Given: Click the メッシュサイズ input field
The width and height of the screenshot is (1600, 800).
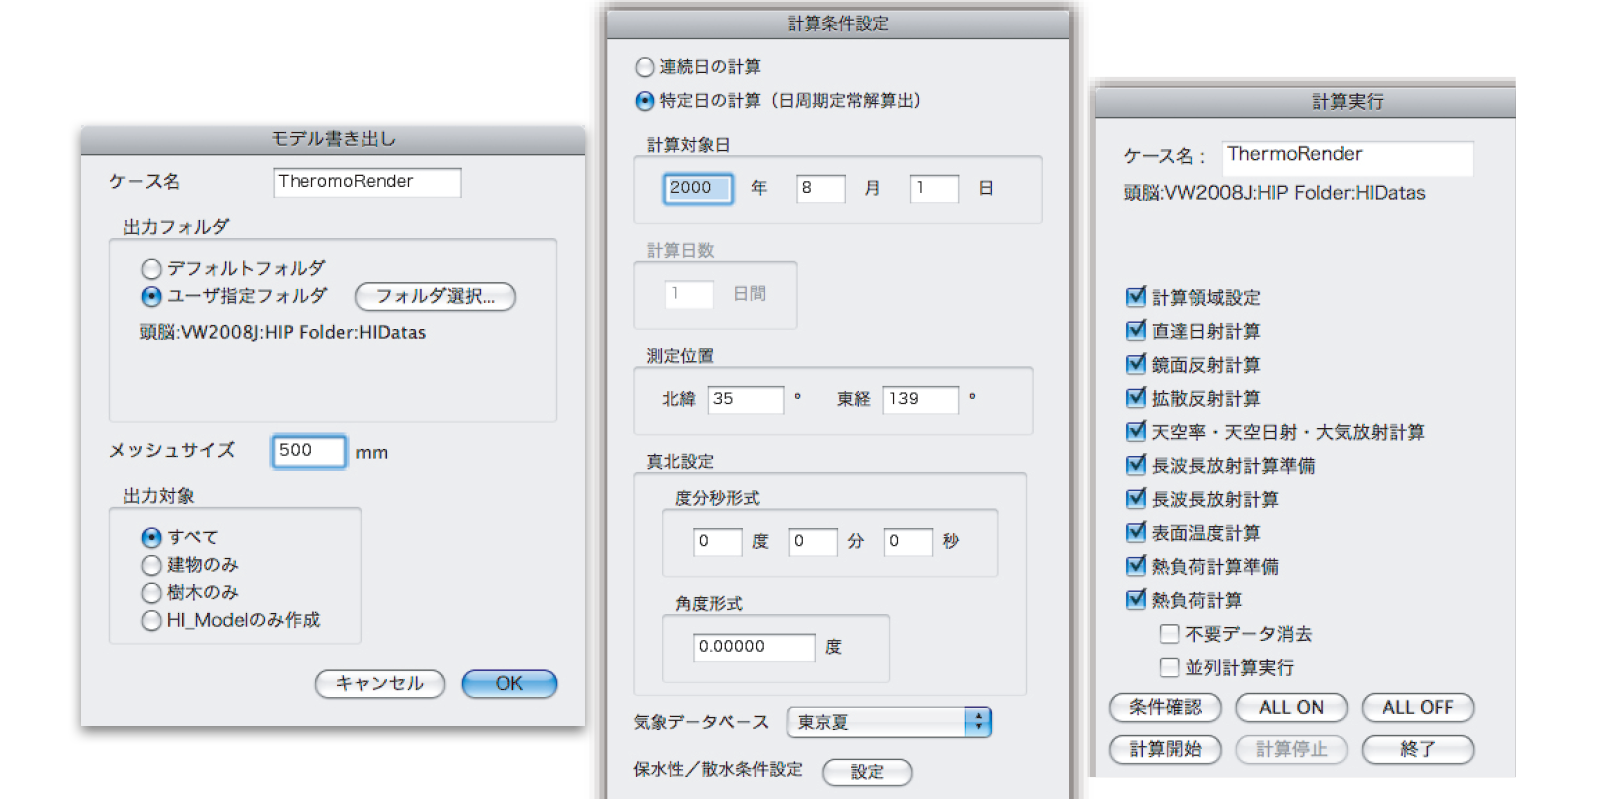Looking at the screenshot, I should pos(309,451).
